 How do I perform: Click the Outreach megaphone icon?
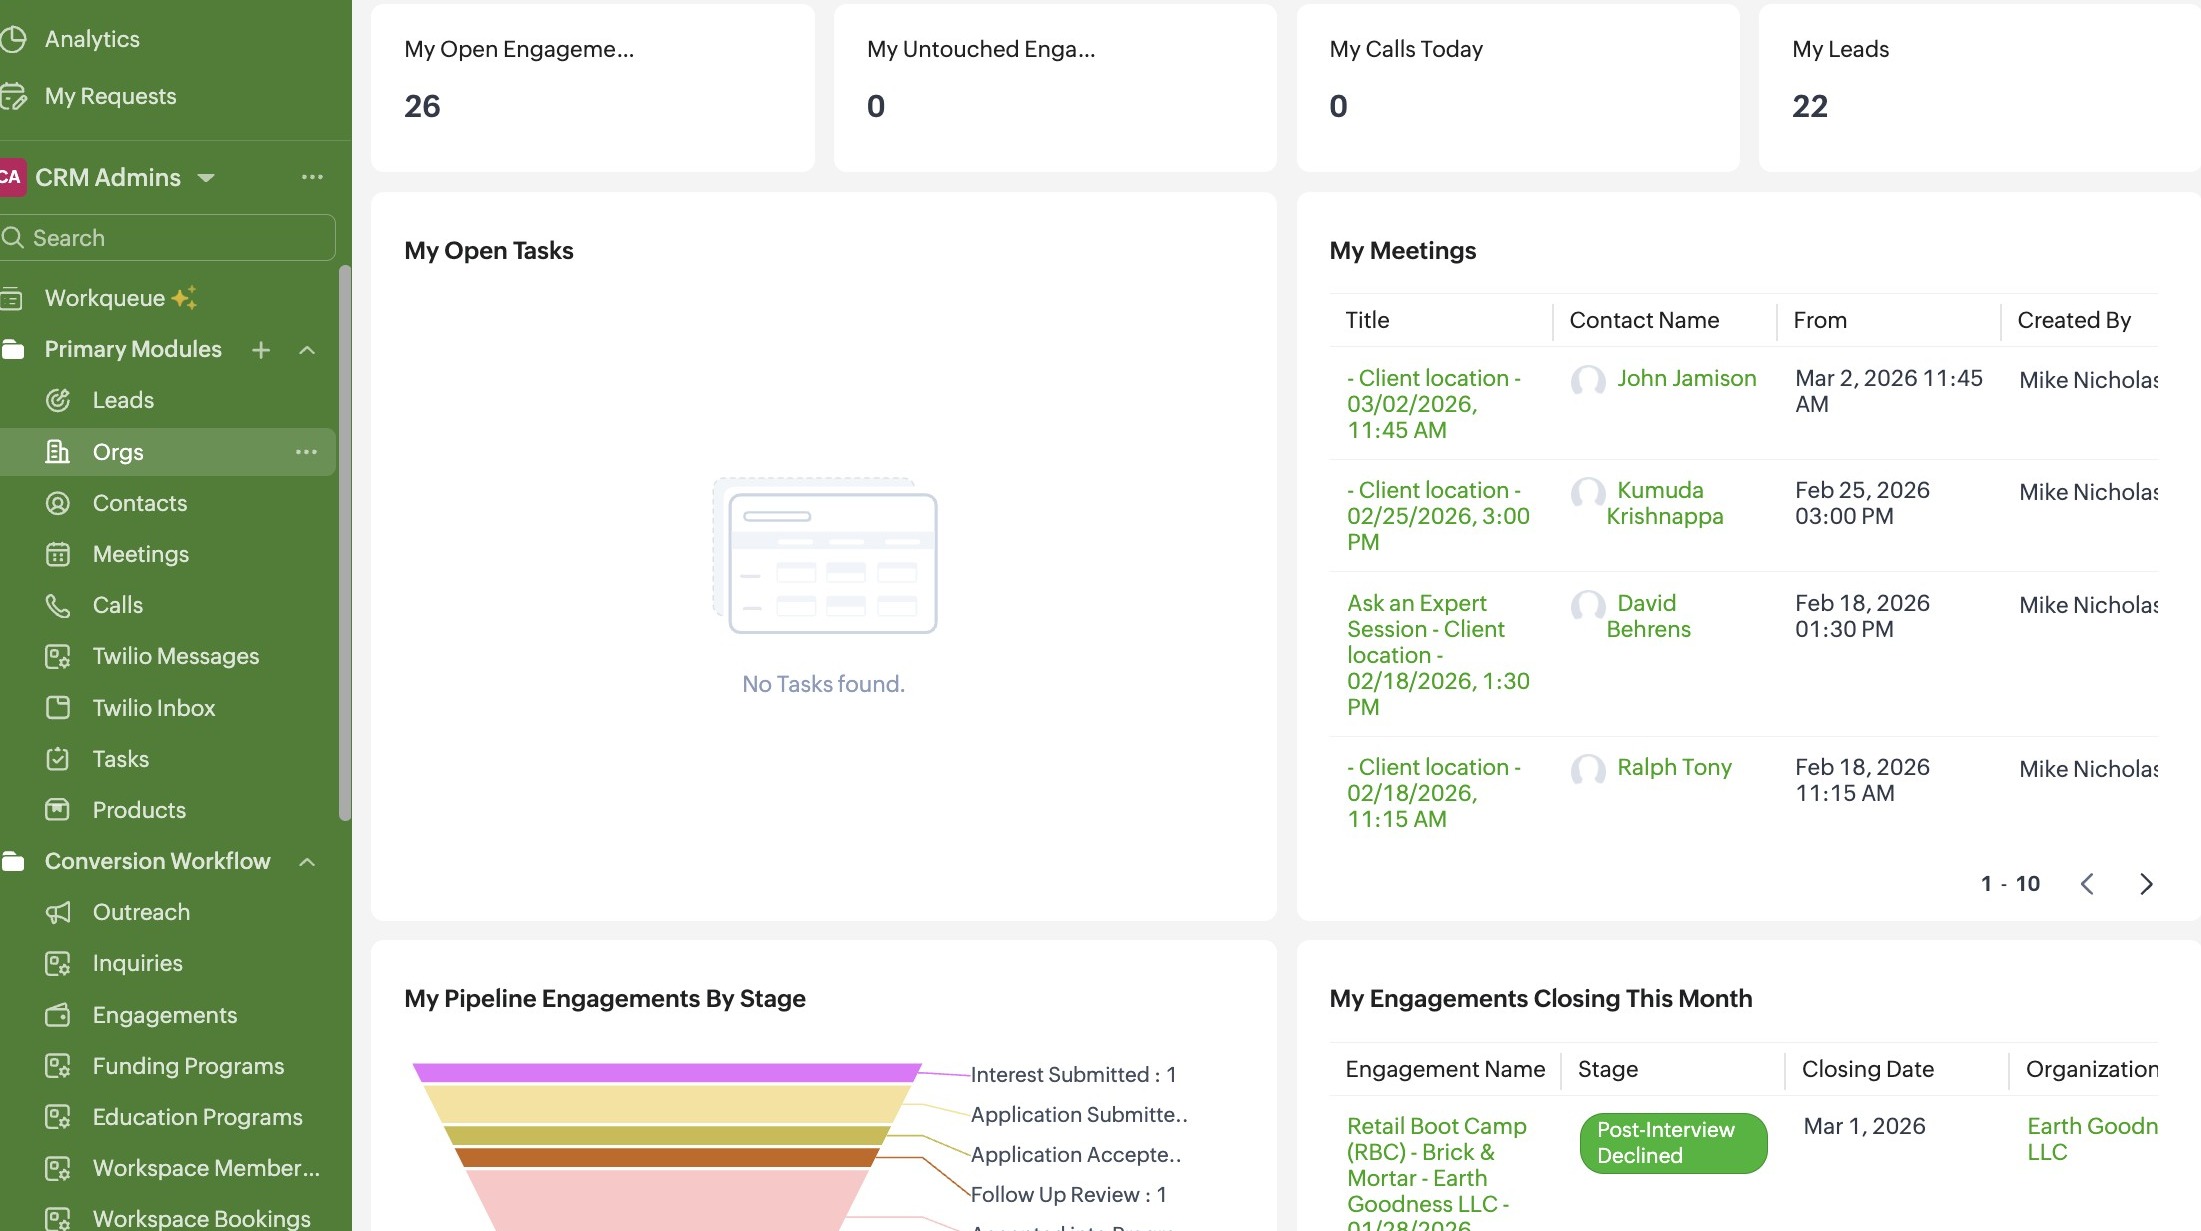click(58, 912)
